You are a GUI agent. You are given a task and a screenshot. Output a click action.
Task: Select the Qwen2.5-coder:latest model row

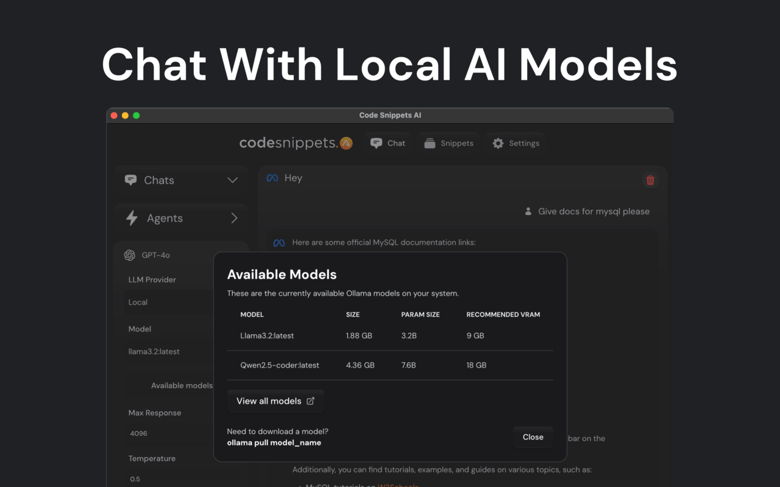tap(390, 365)
